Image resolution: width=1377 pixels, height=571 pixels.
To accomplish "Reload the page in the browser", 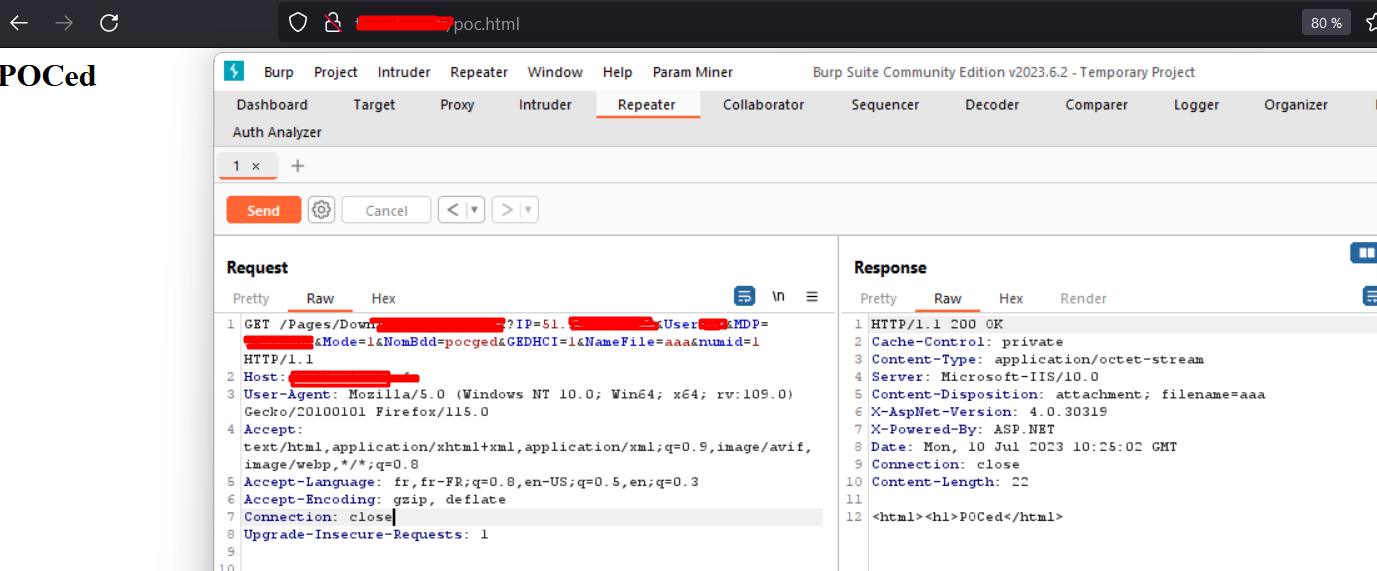I will click(x=109, y=23).
